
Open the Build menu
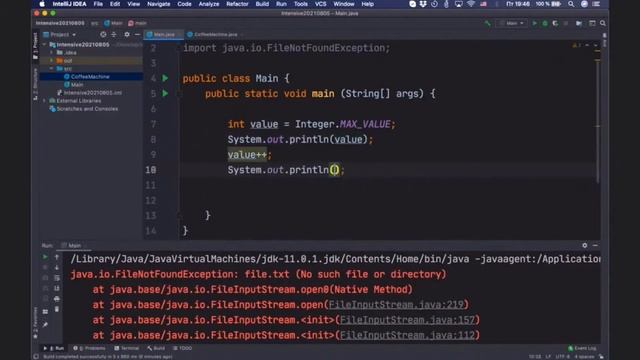(x=262, y=4)
